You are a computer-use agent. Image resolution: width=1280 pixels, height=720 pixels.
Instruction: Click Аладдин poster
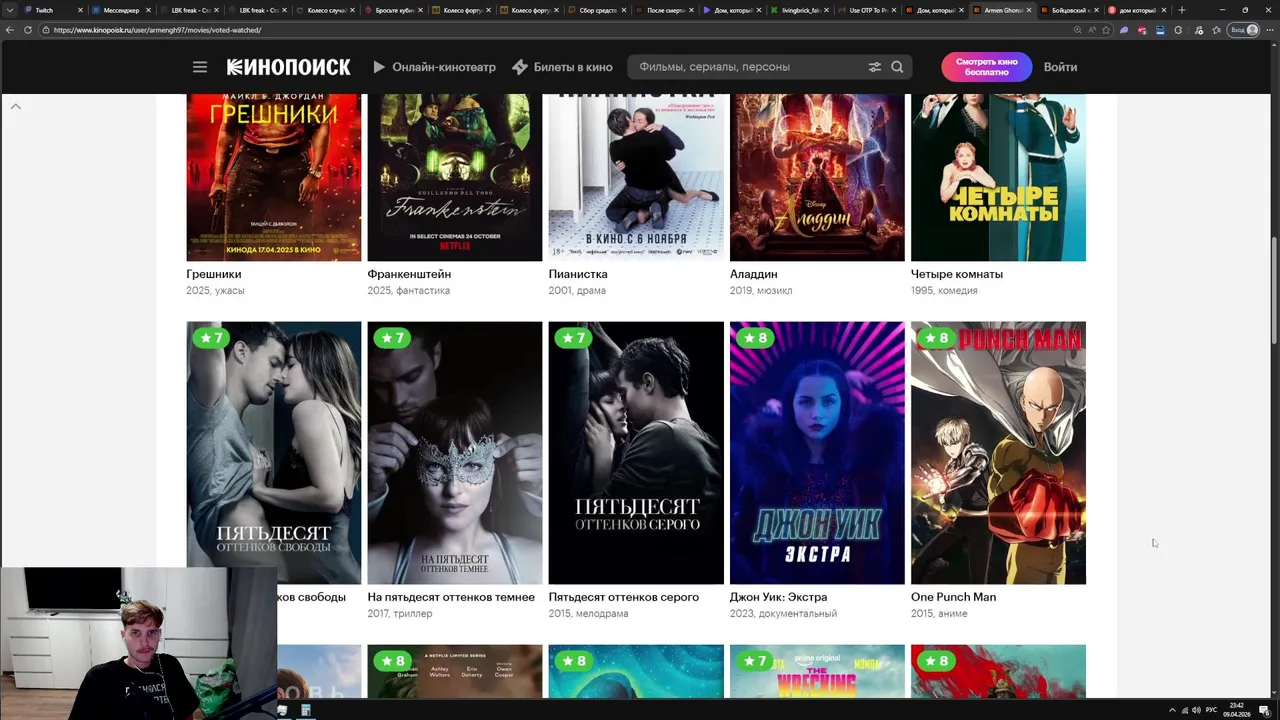point(817,177)
